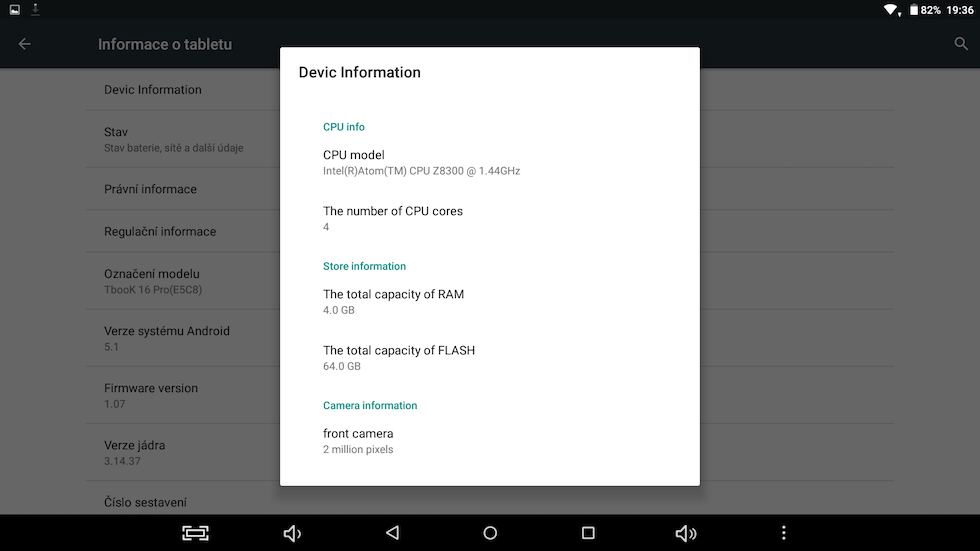Image resolution: width=980 pixels, height=551 pixels.
Task: Tap the back arrow in the header
Action: [25, 44]
